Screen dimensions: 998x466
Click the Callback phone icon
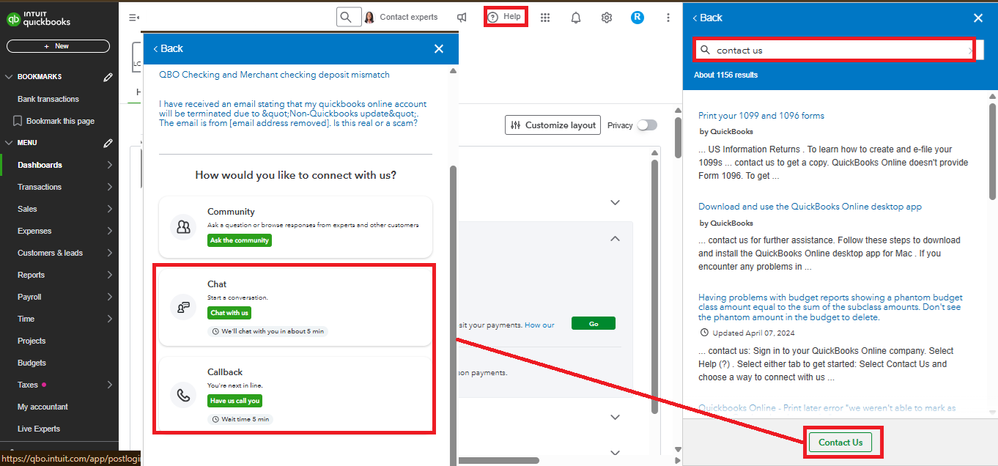tap(183, 395)
